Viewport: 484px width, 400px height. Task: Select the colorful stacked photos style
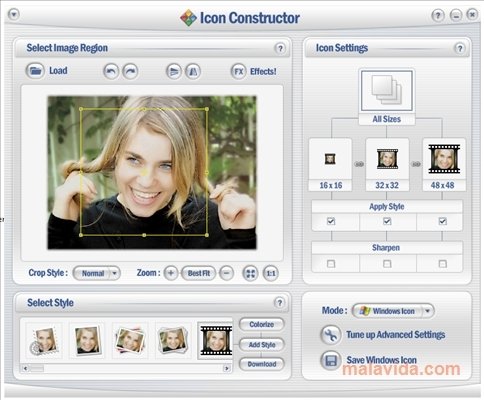coord(130,341)
